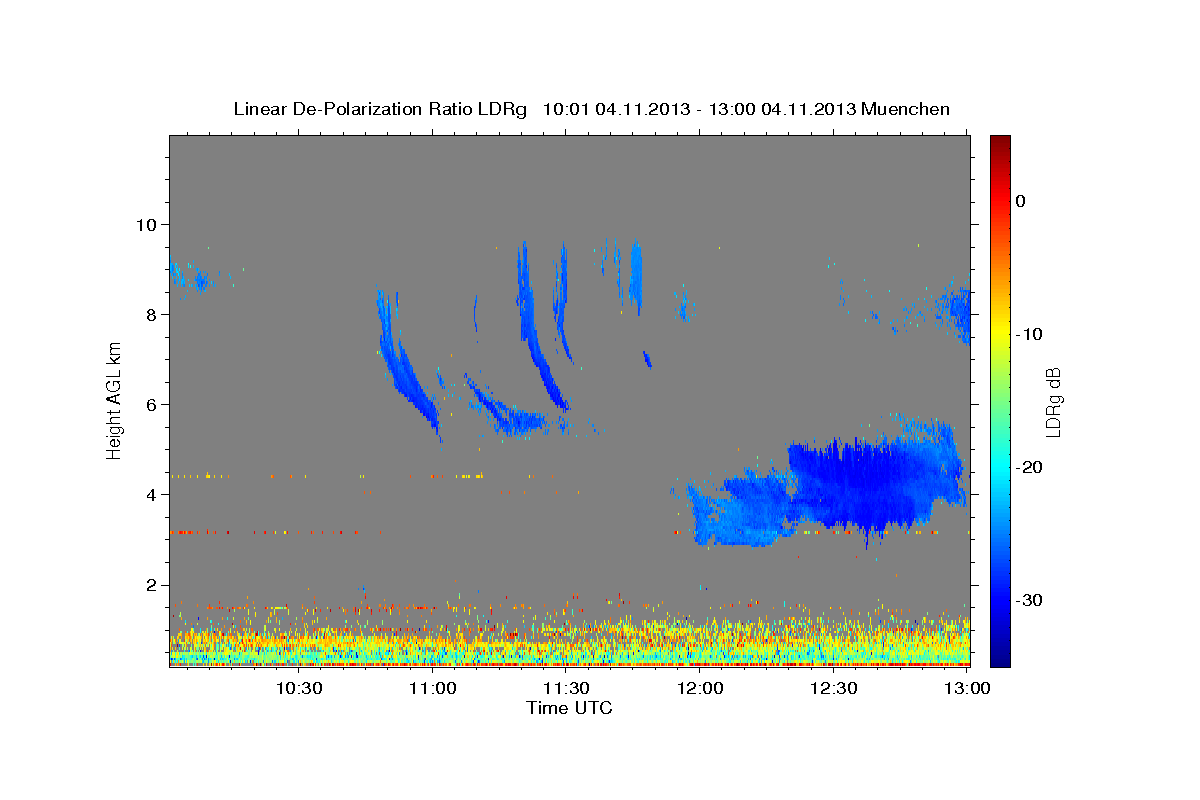This screenshot has width=1200, height=800.
Task: Click the '13:00' time tick label
Action: (966, 688)
